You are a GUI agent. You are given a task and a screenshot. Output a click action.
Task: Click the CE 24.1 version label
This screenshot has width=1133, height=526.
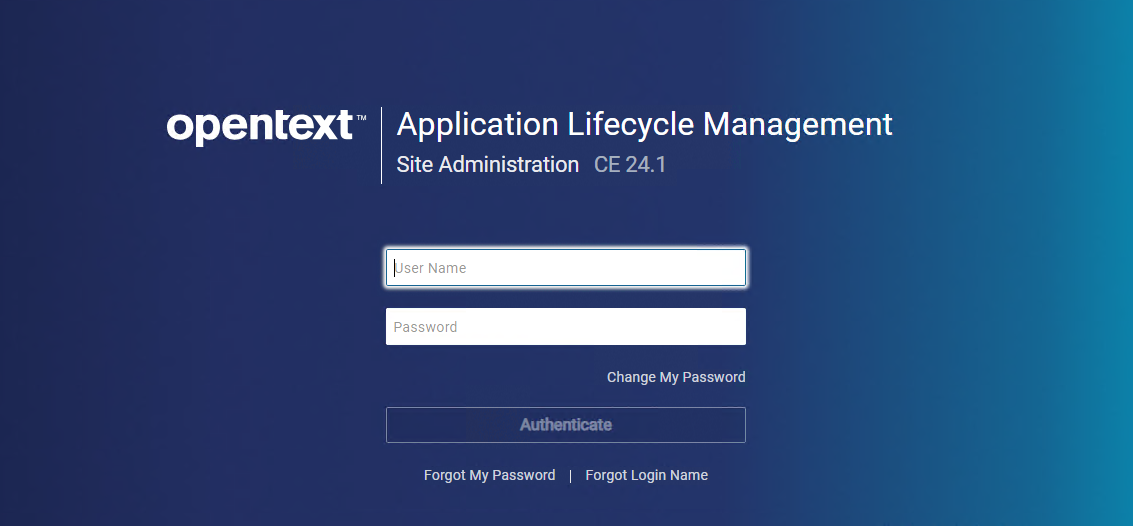[x=630, y=165]
